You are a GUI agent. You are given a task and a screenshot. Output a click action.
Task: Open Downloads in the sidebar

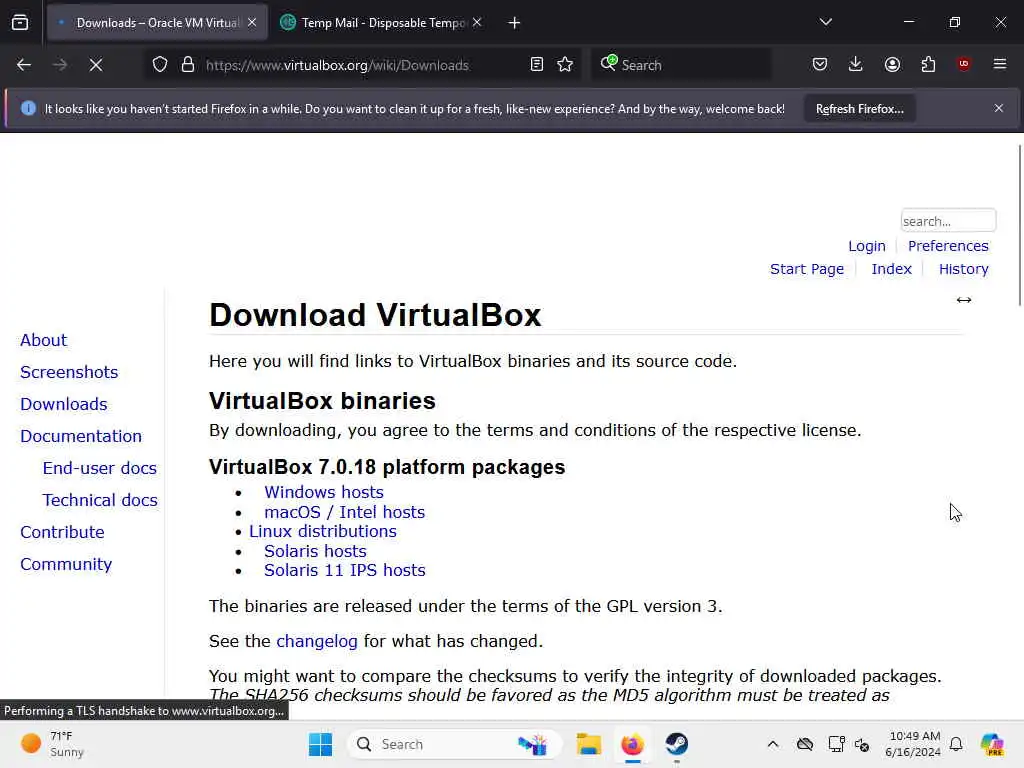click(63, 404)
